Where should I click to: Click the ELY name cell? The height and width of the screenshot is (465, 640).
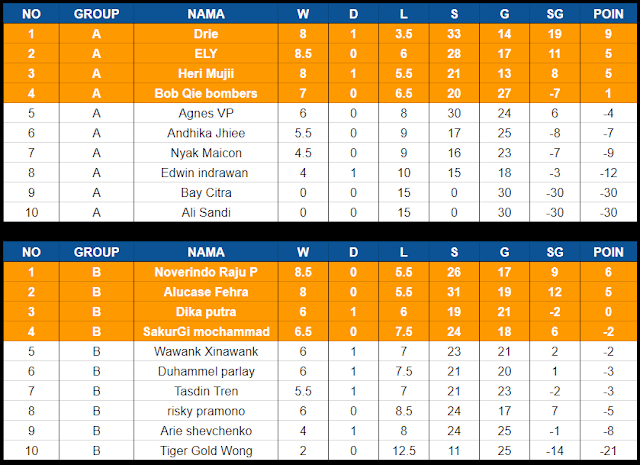[x=206, y=53]
